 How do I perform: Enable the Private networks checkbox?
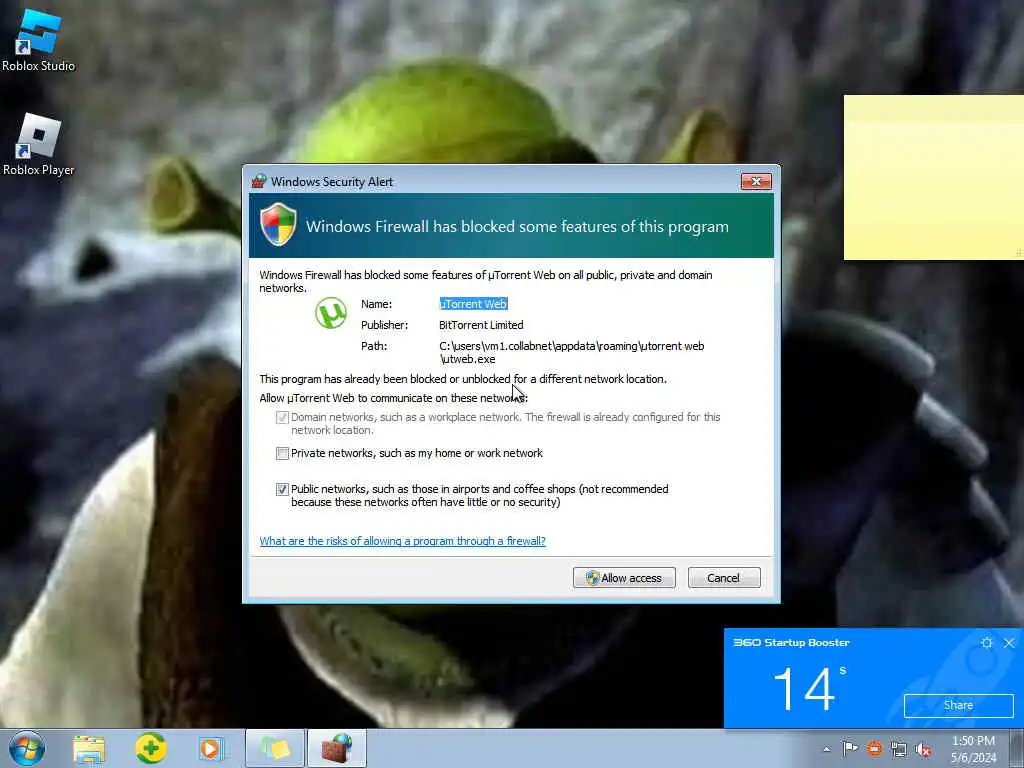click(x=282, y=453)
